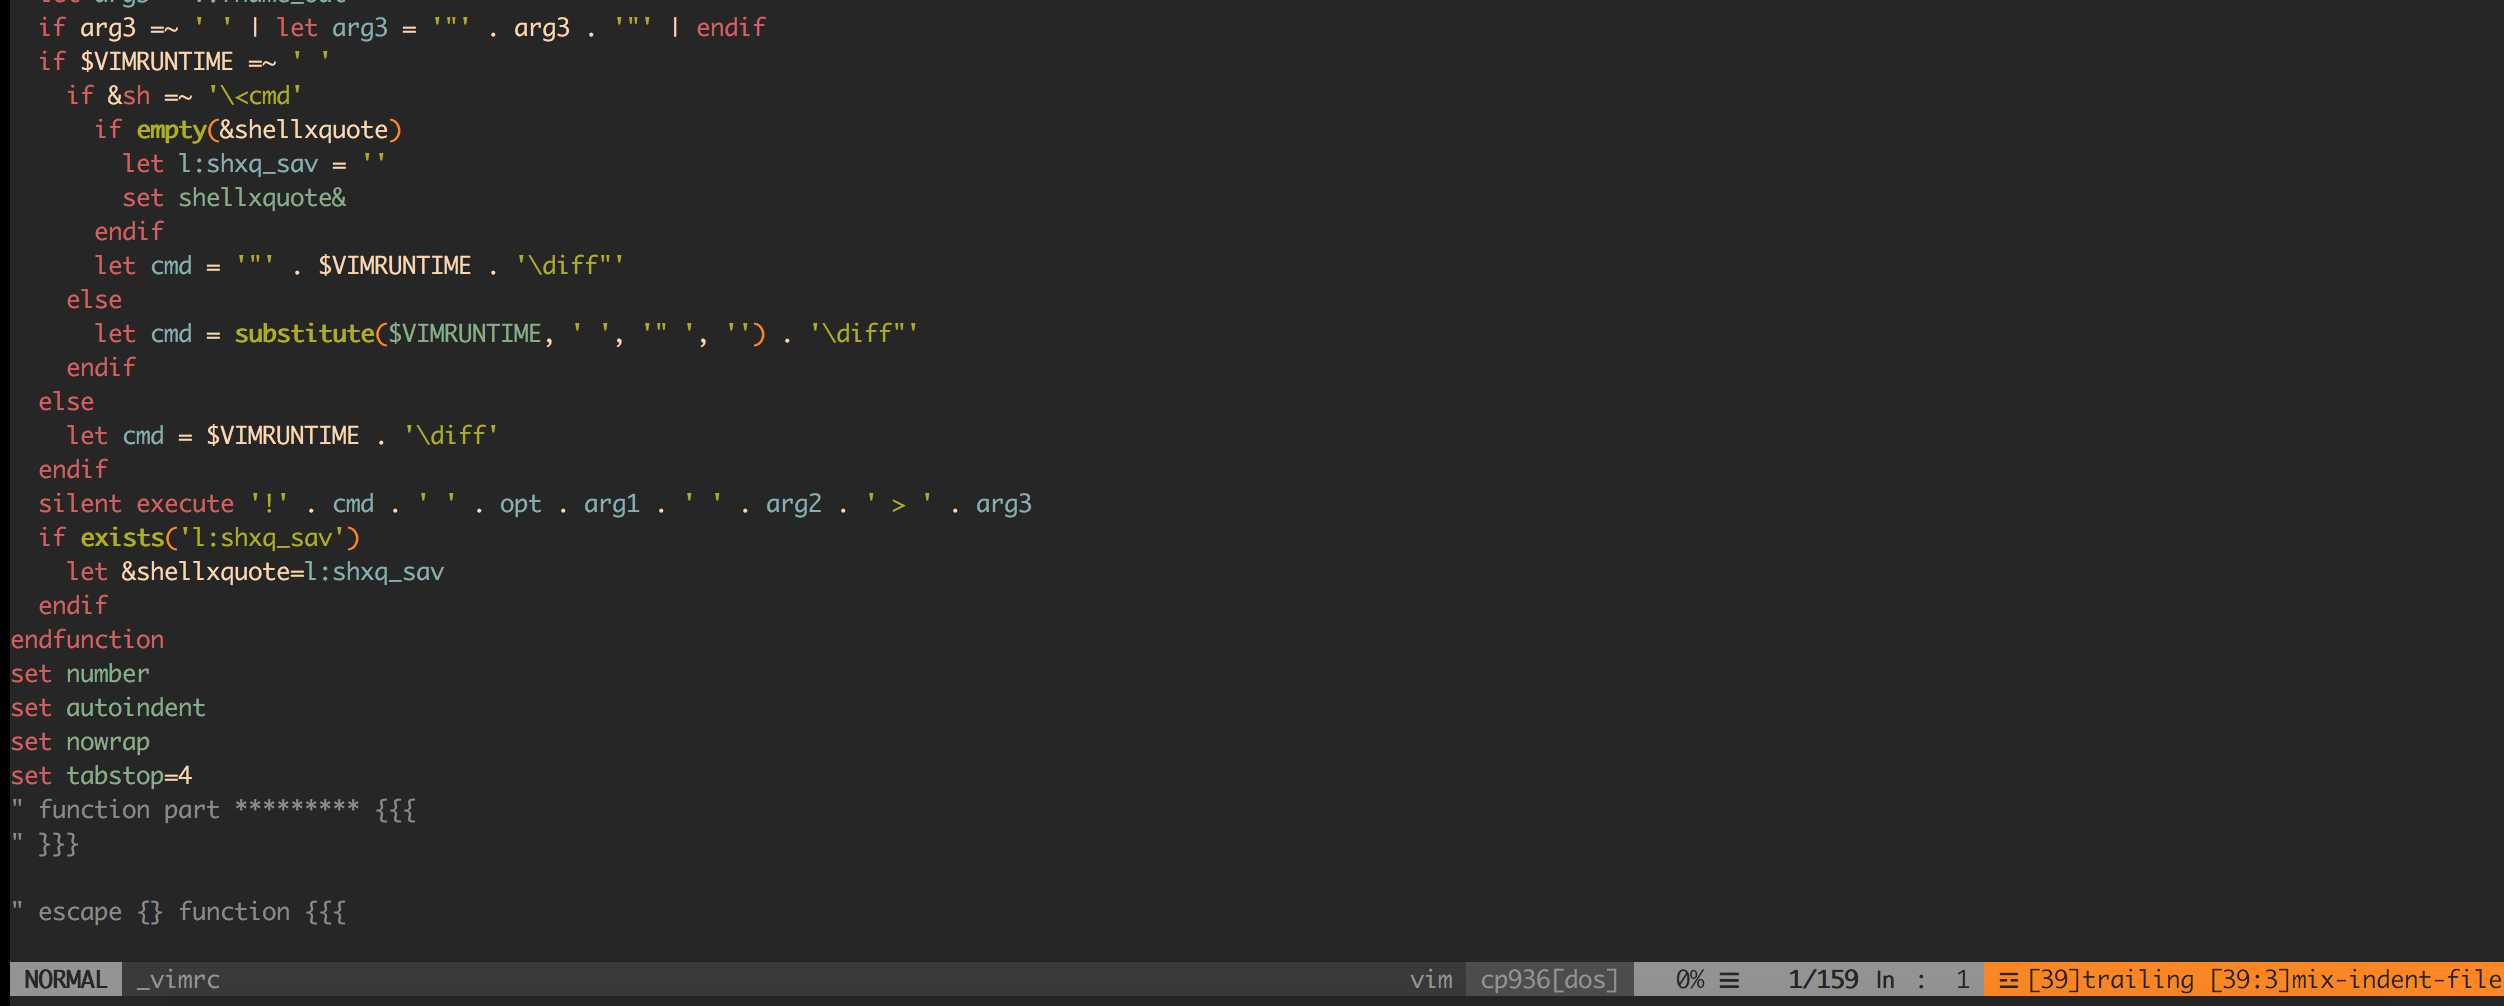The height and width of the screenshot is (1006, 2504).
Task: Click 'if empty(&shellxquote)' line
Action: pyautogui.click(x=248, y=129)
